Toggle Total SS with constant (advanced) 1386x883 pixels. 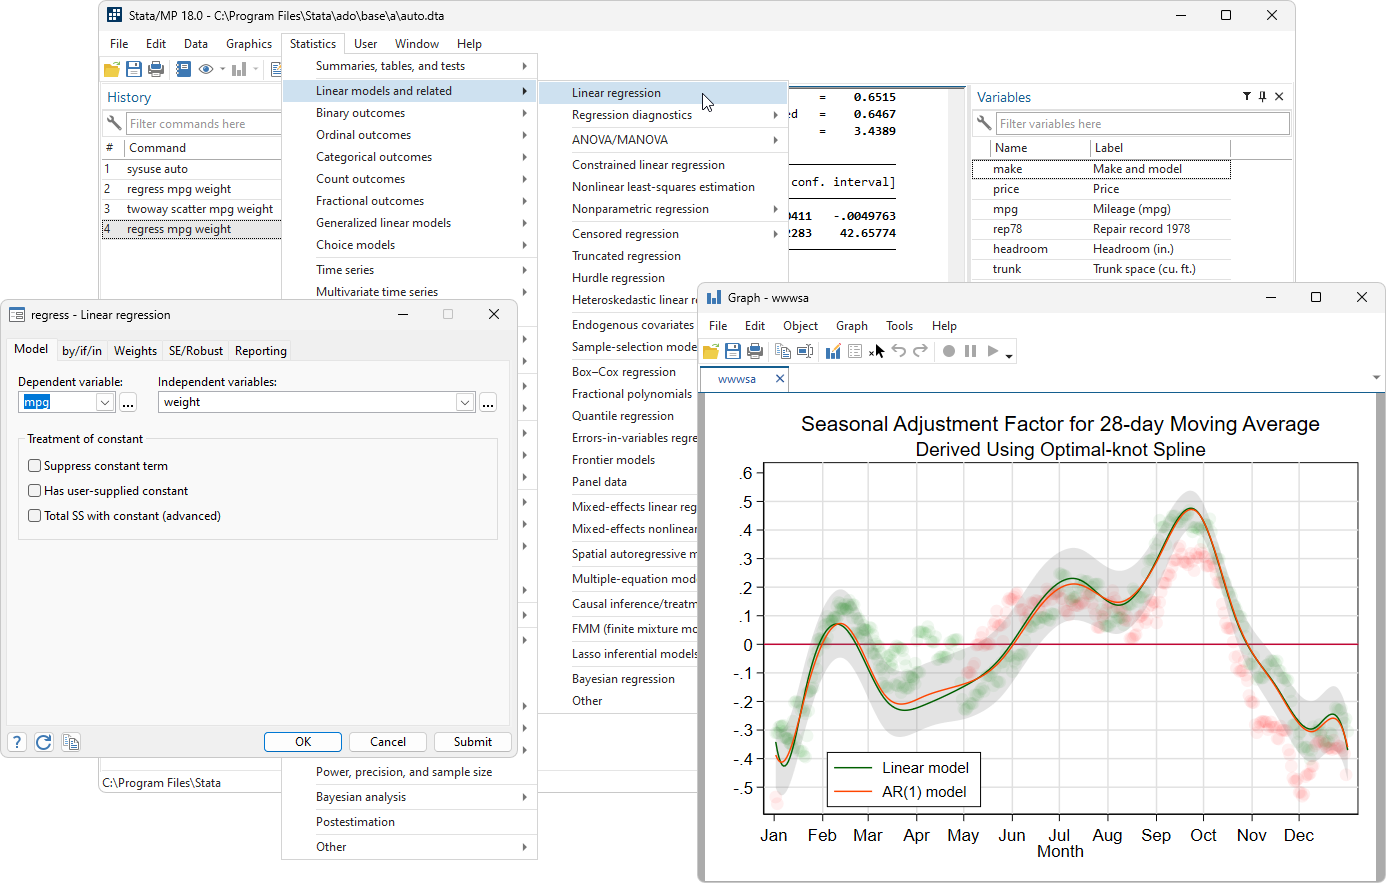pos(35,516)
